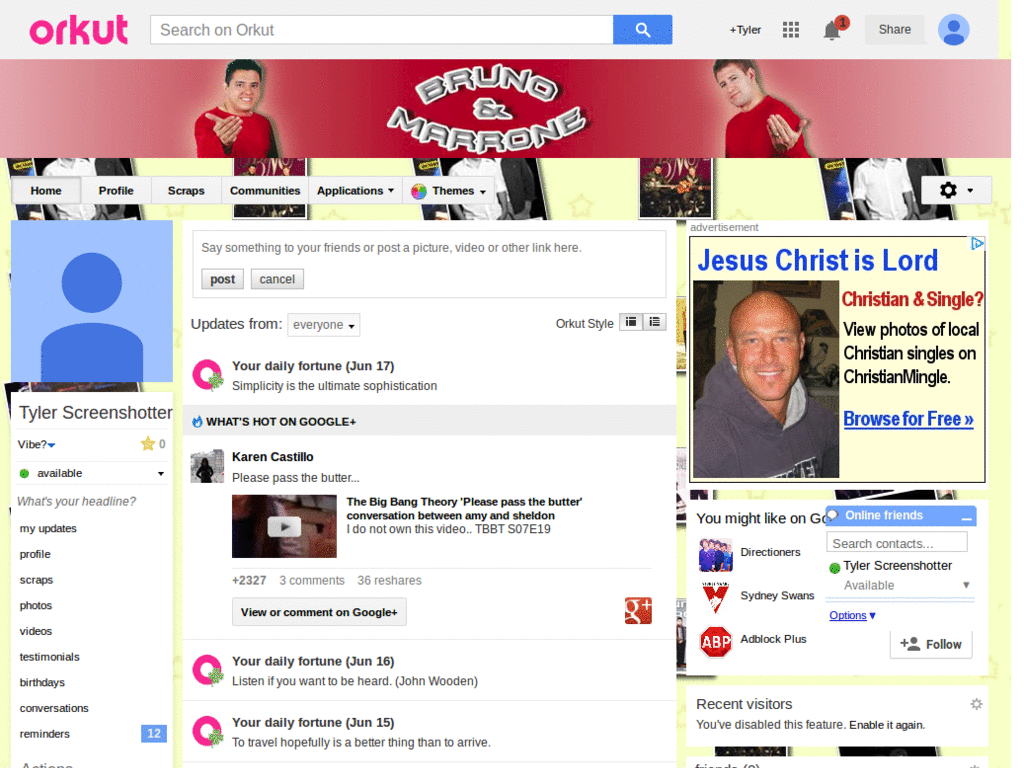
Task: Open the Vibe dropdown
Action: [x=37, y=445]
